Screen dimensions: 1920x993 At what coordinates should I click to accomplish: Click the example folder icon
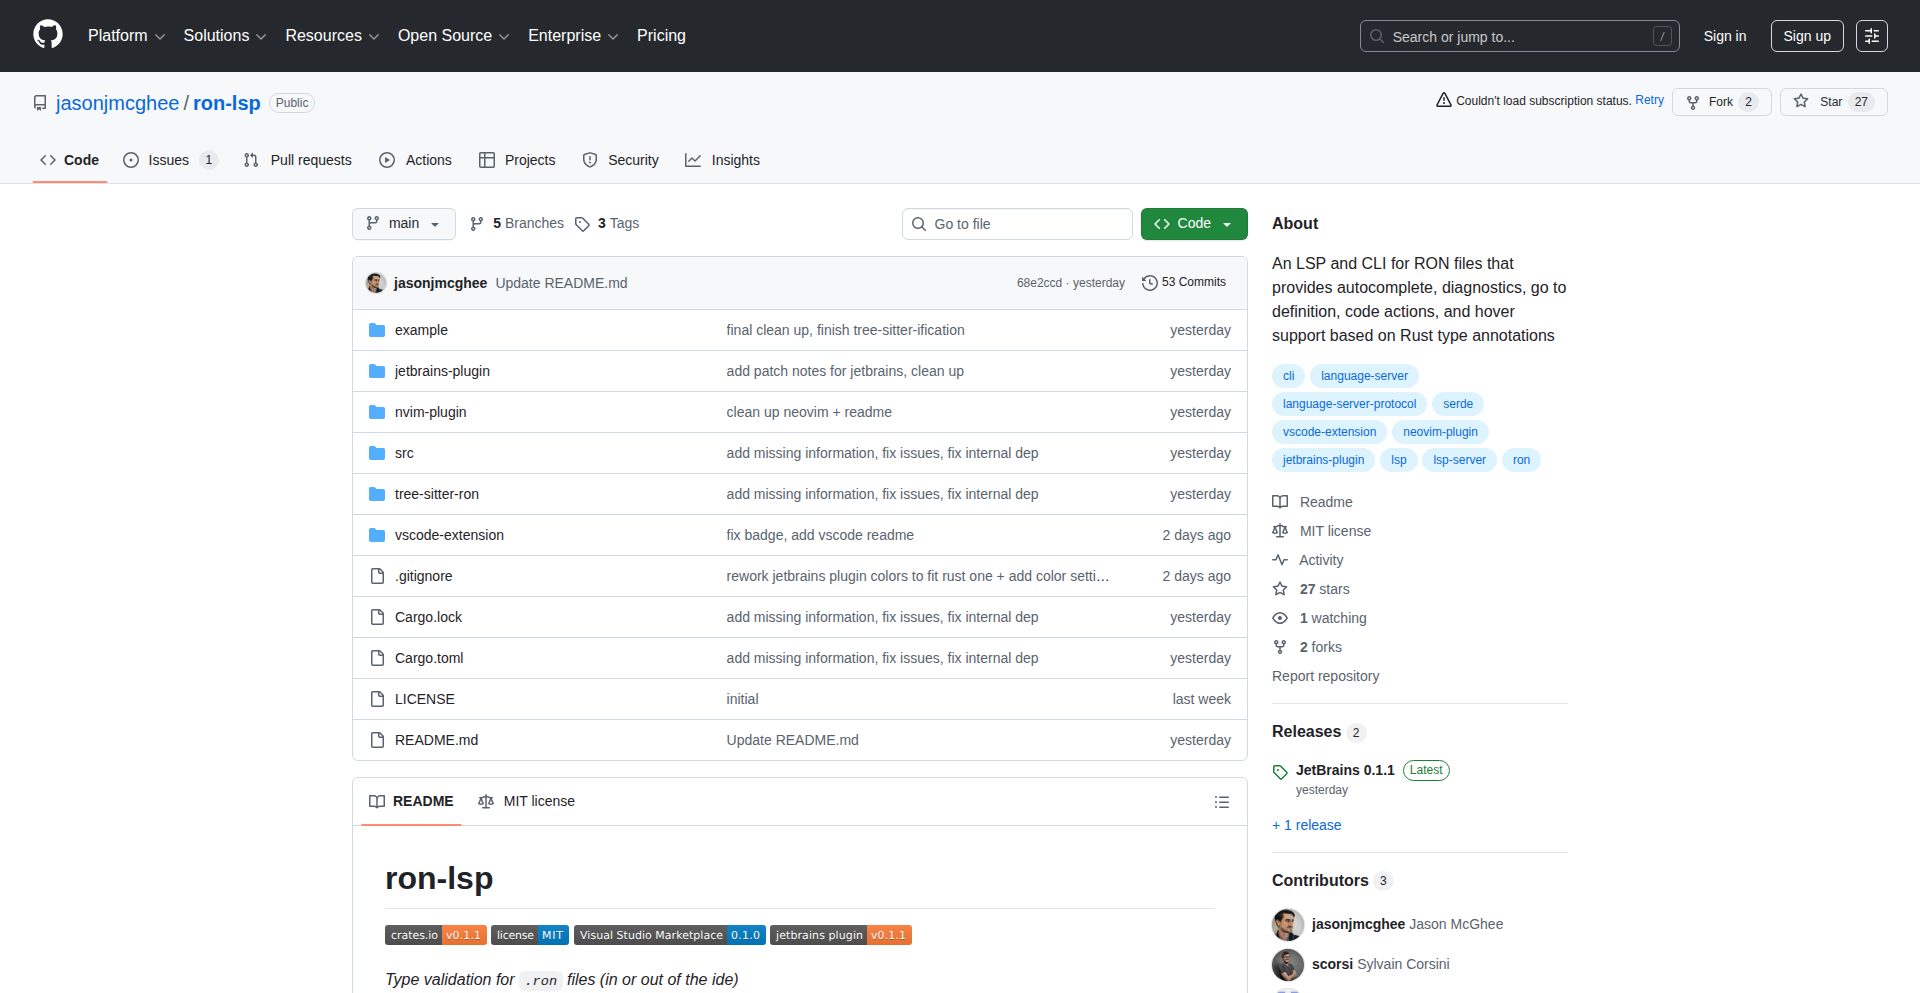[377, 330]
